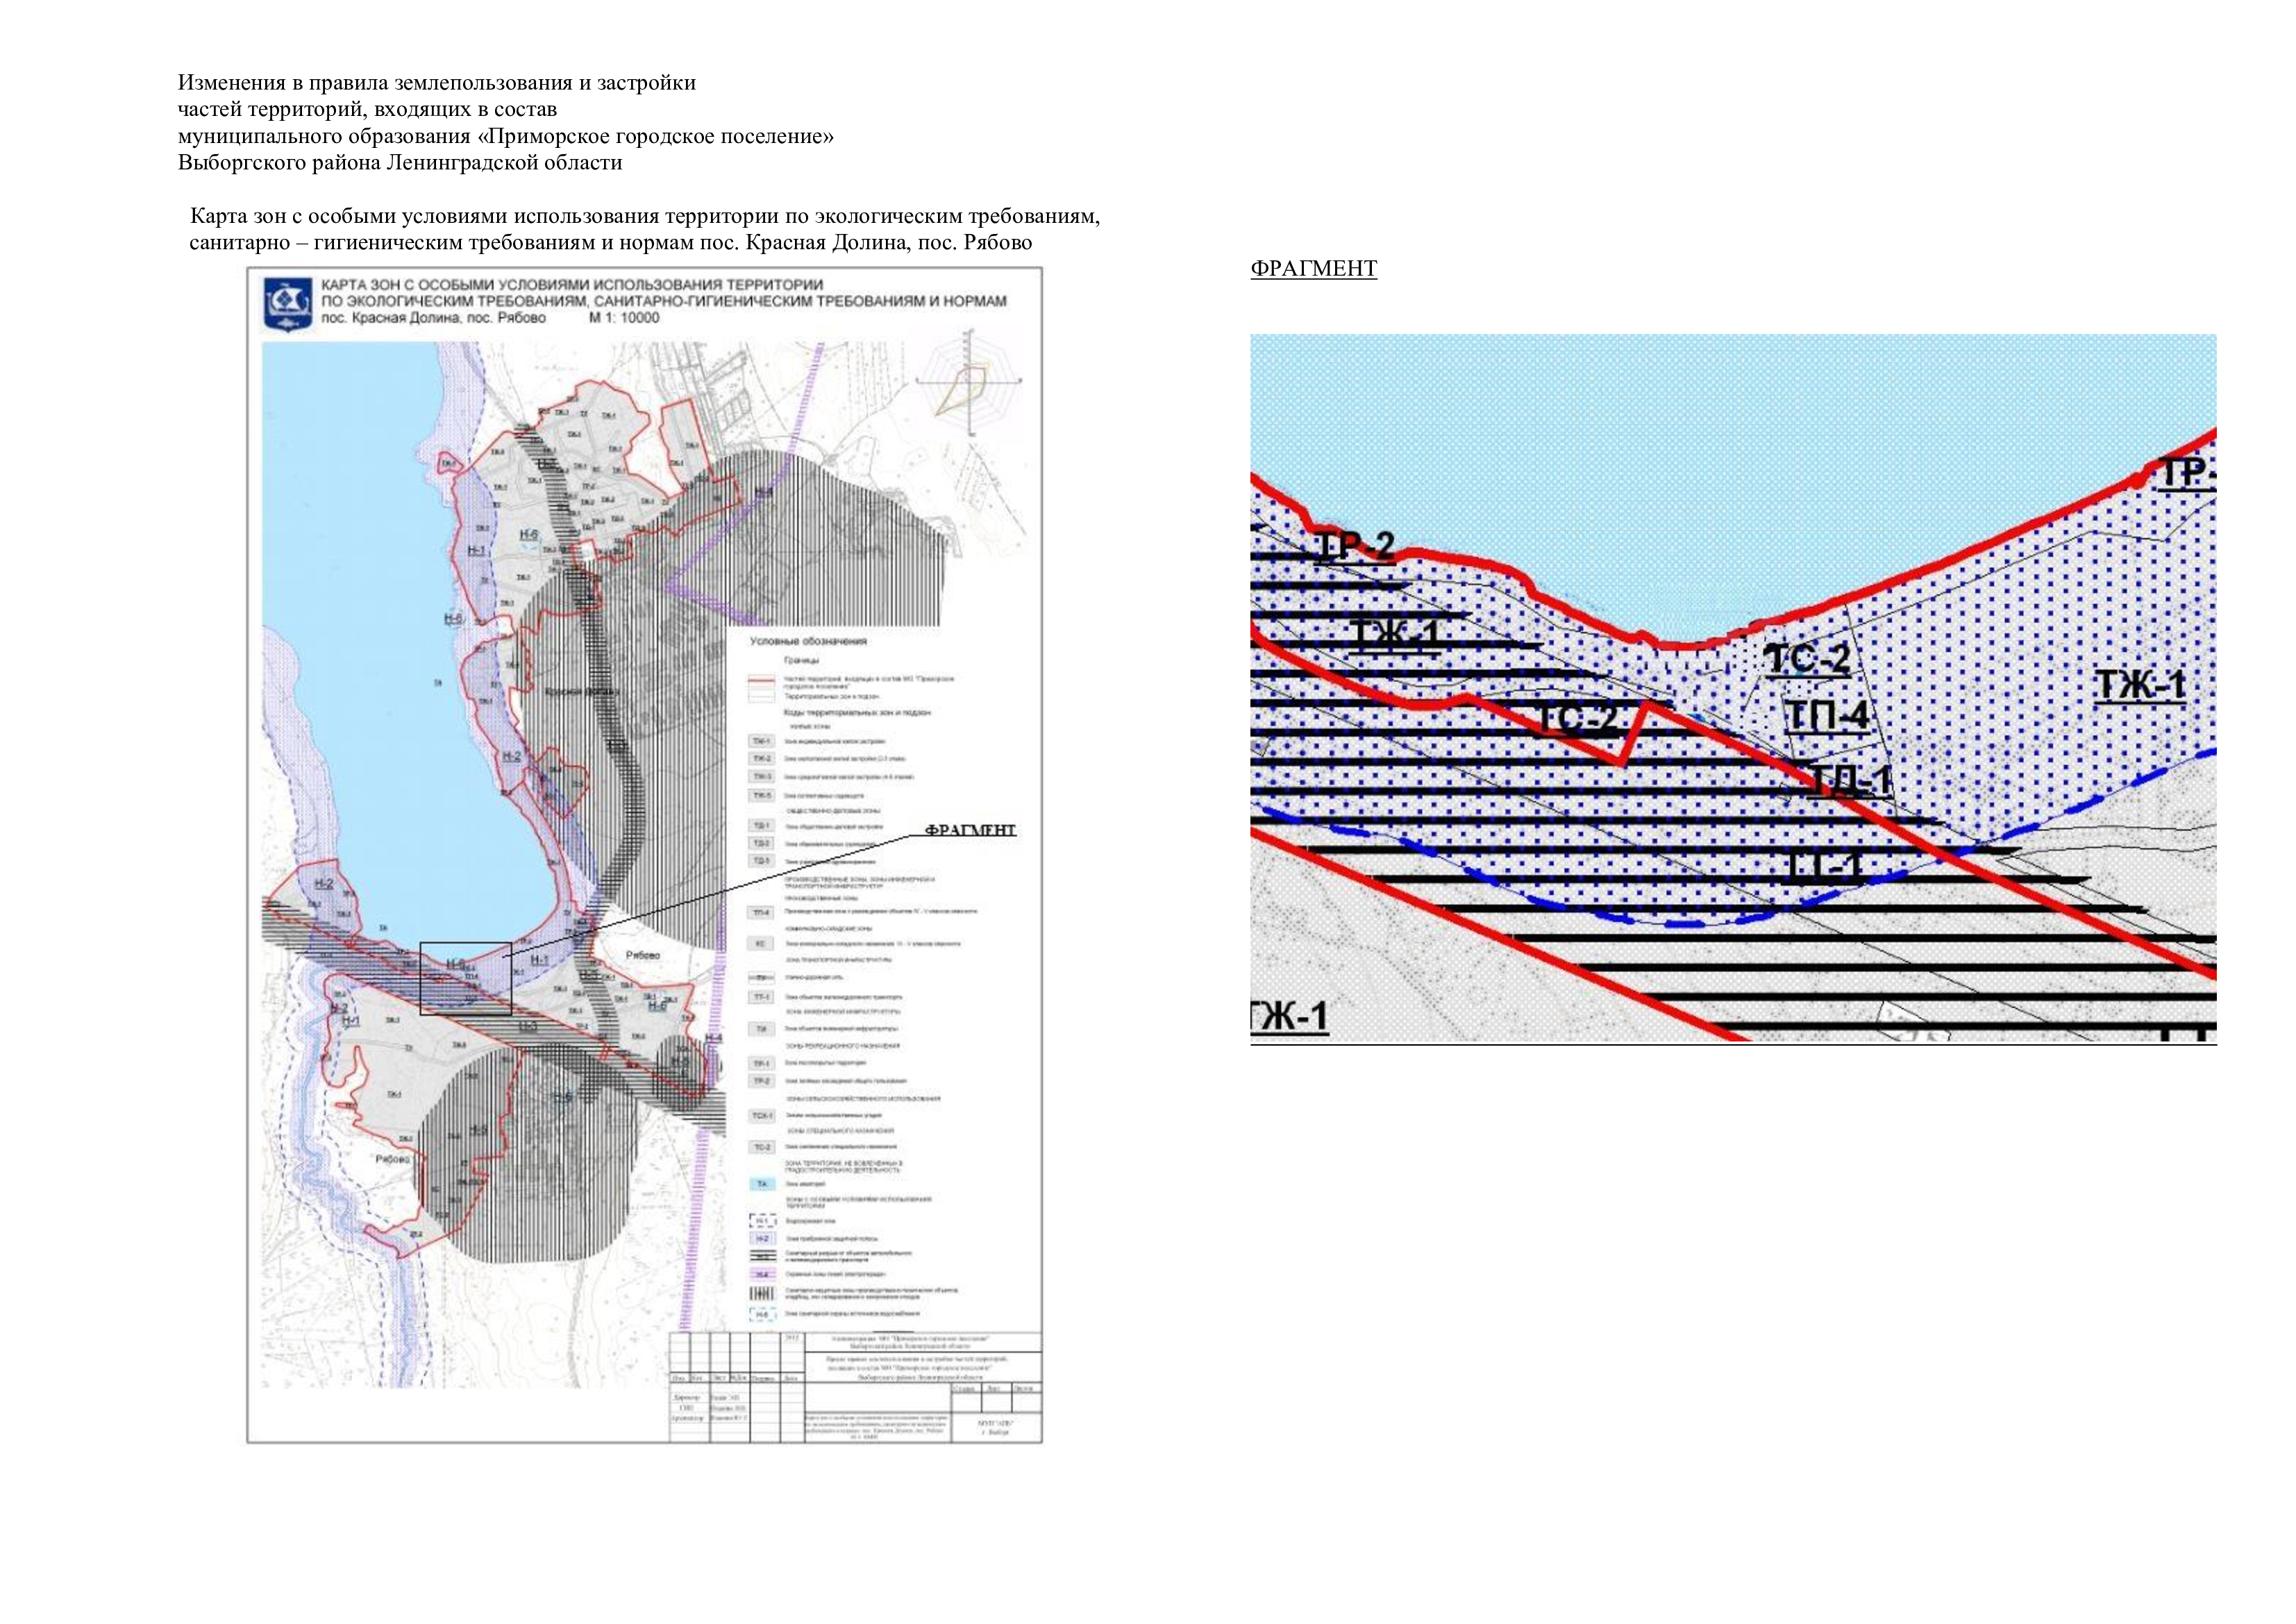Click the ТЖ-5 legend code box
This screenshot has height=1624, width=2296.
761,795
